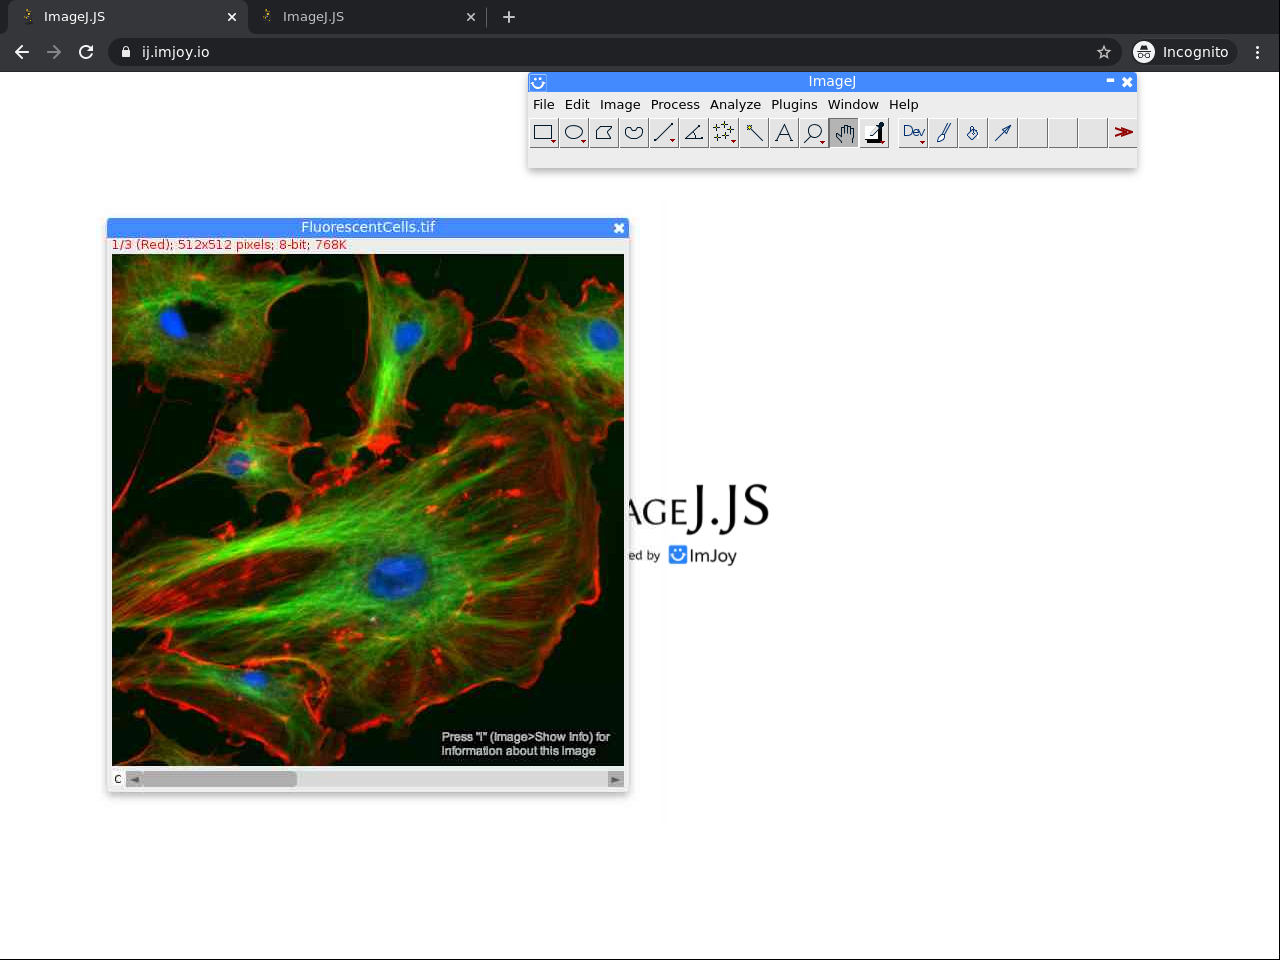Open the Edit menu
1280x960 pixels.
[x=577, y=104]
